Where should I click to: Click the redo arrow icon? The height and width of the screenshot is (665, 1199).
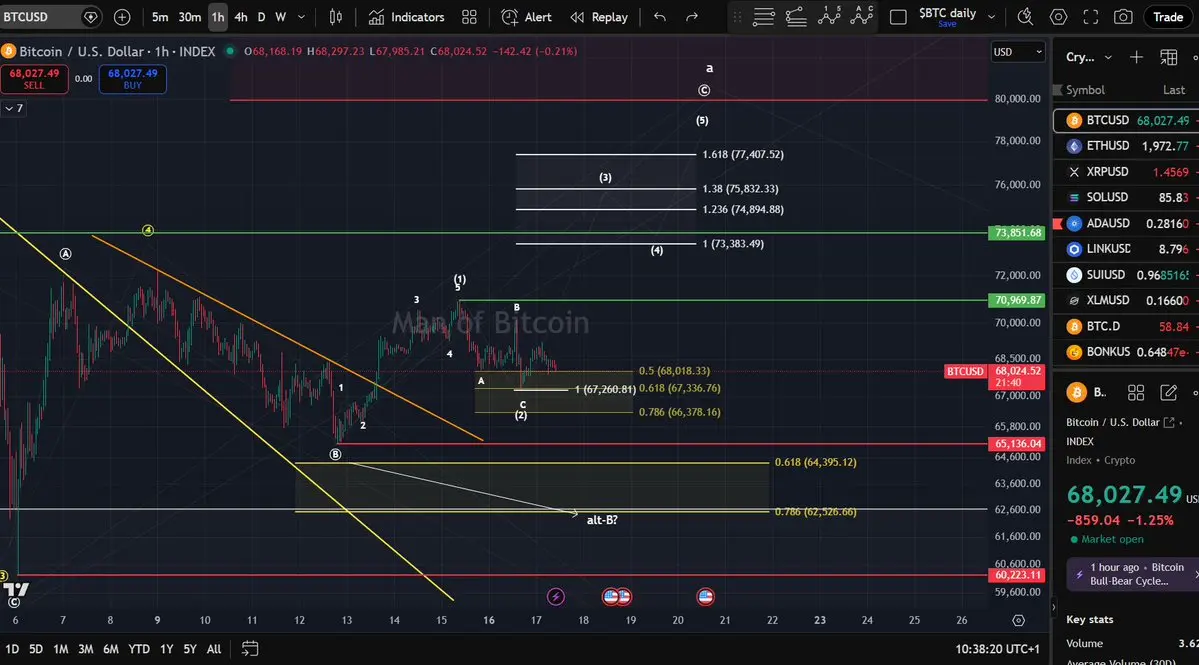[x=692, y=17]
